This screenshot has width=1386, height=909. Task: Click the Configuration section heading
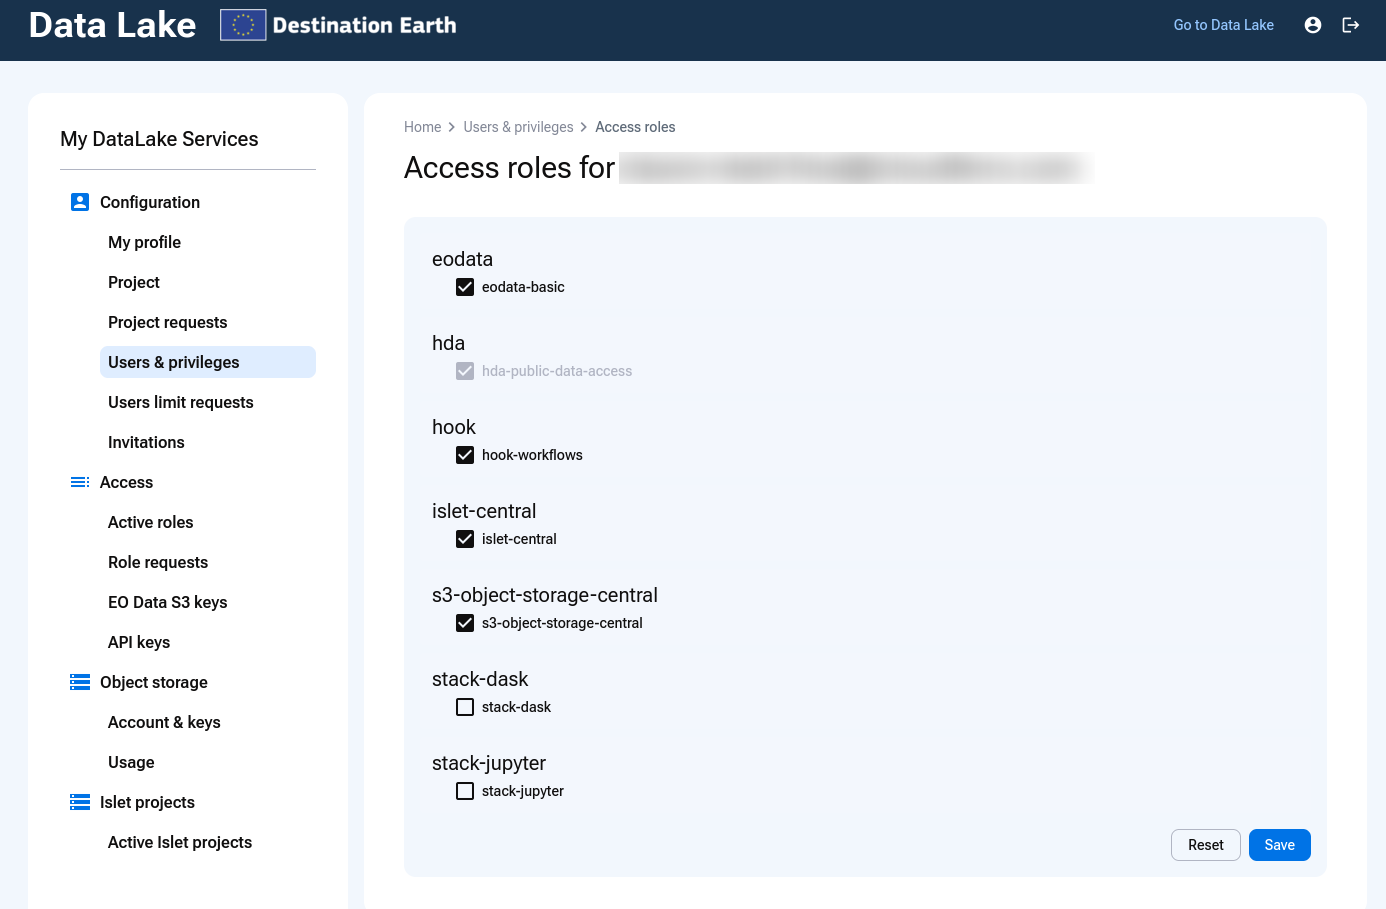[150, 202]
